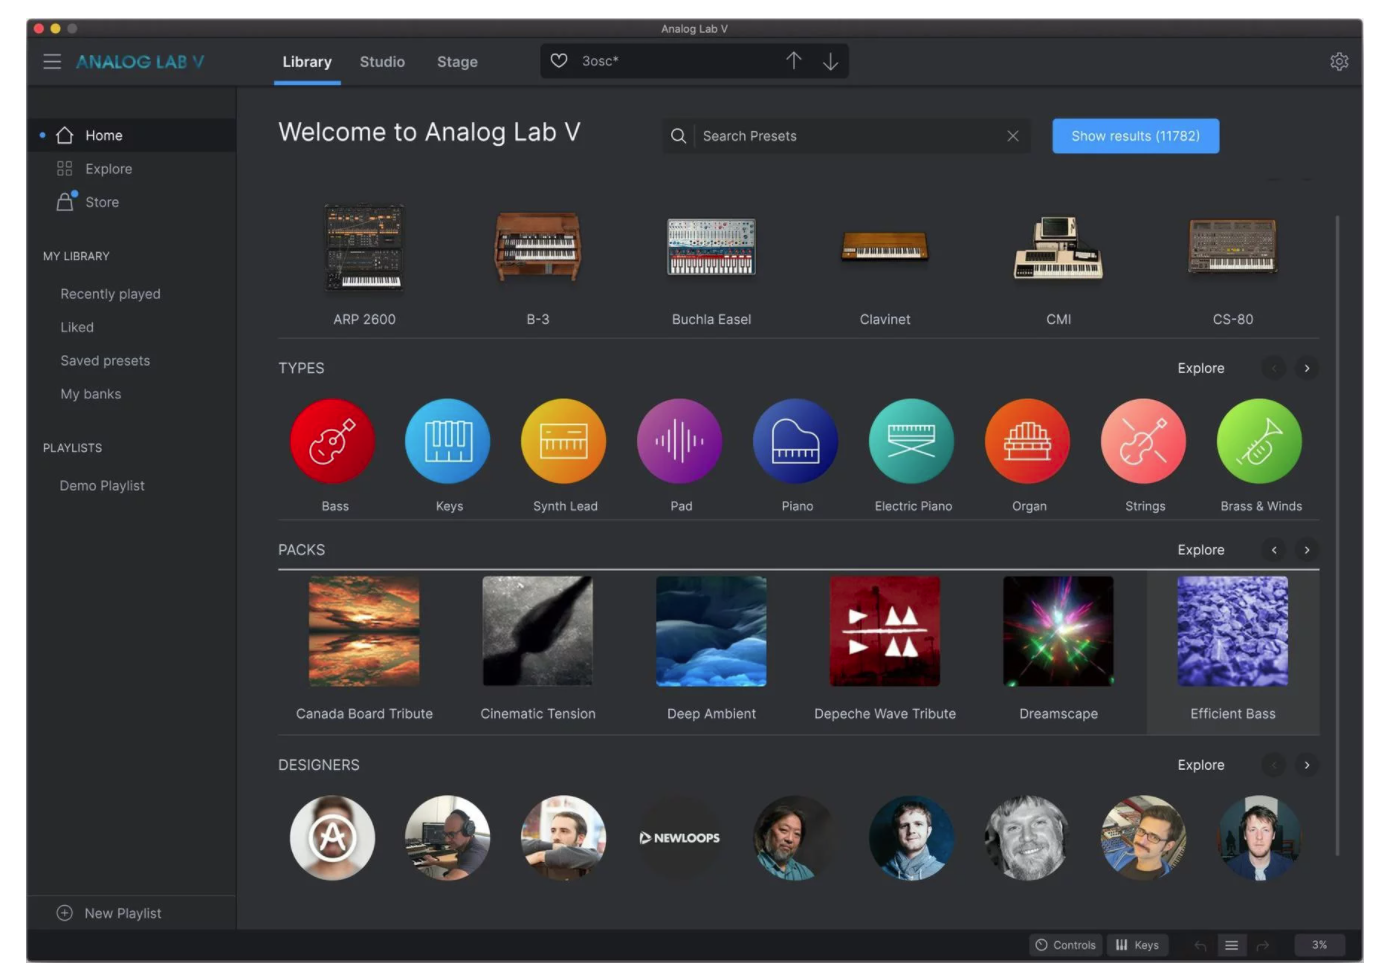Go to next preset with down arrow
The image size is (1394, 974).
830,61
